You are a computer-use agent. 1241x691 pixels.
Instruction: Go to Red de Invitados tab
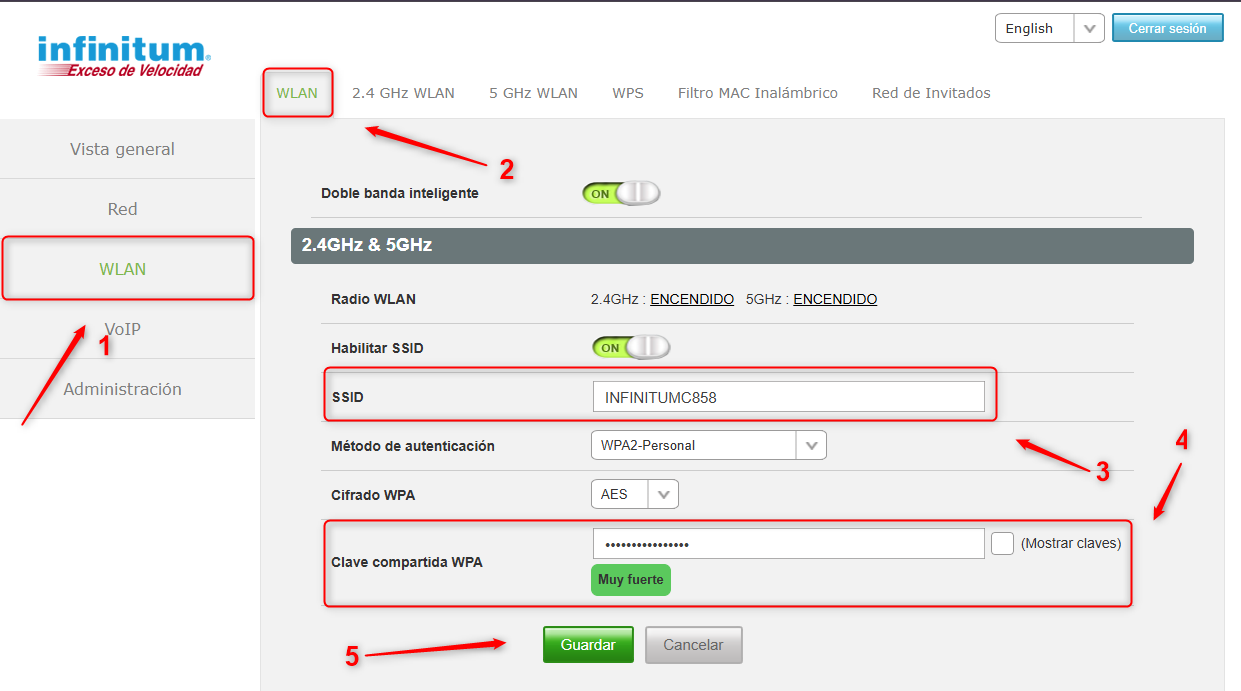(x=931, y=93)
